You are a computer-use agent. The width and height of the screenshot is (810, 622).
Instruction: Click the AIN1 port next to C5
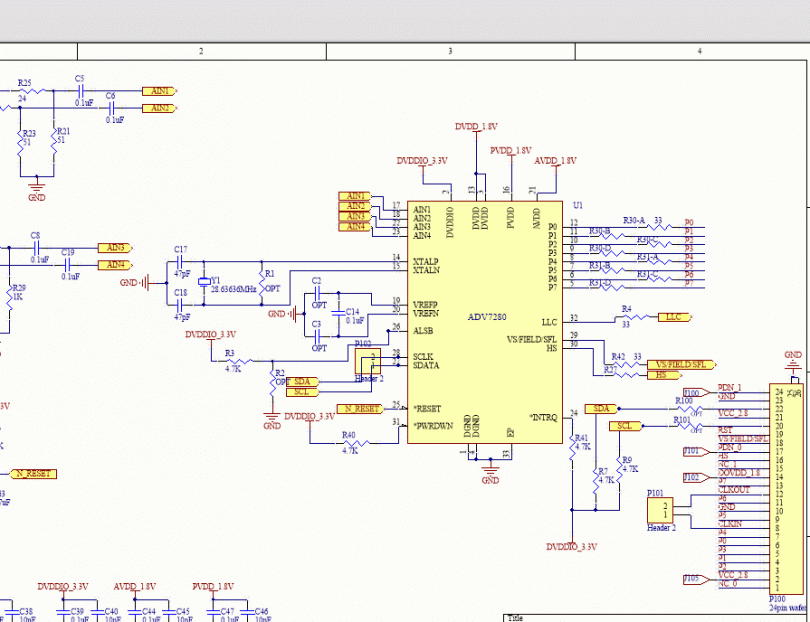160,91
